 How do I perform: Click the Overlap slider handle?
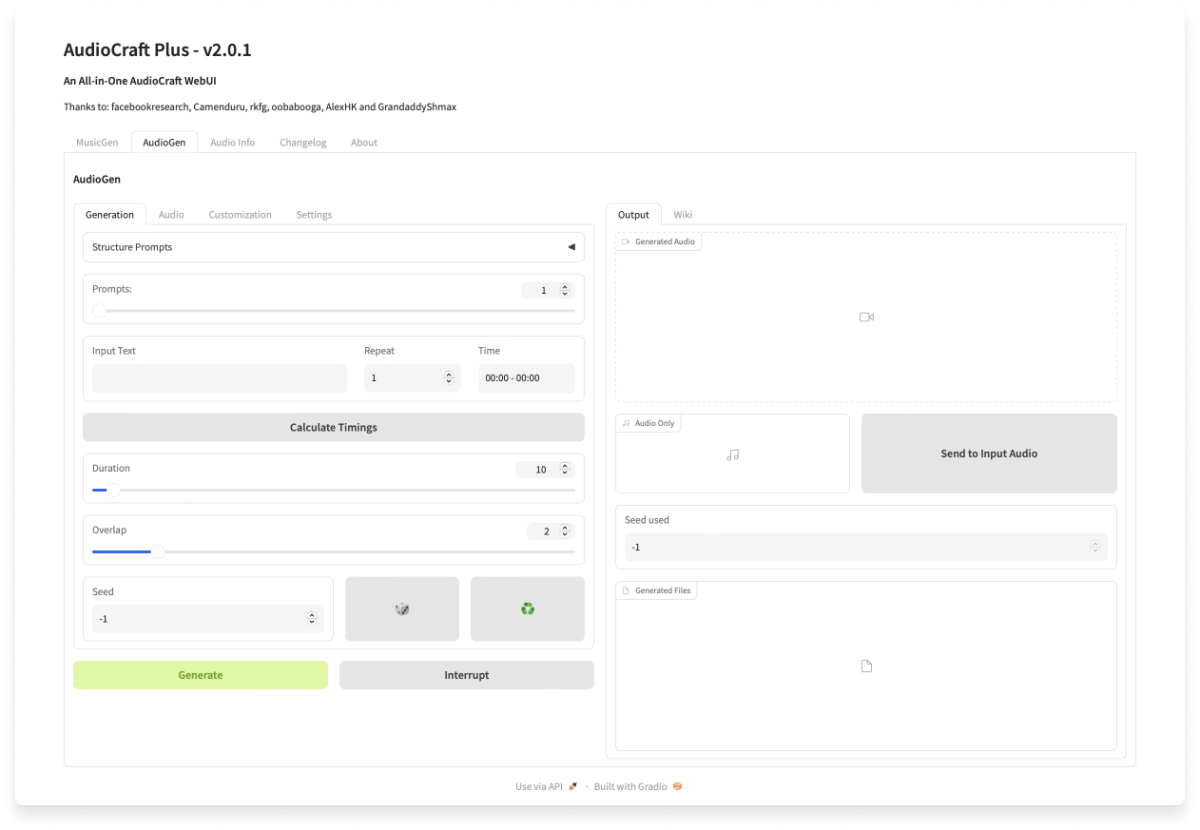(x=157, y=551)
